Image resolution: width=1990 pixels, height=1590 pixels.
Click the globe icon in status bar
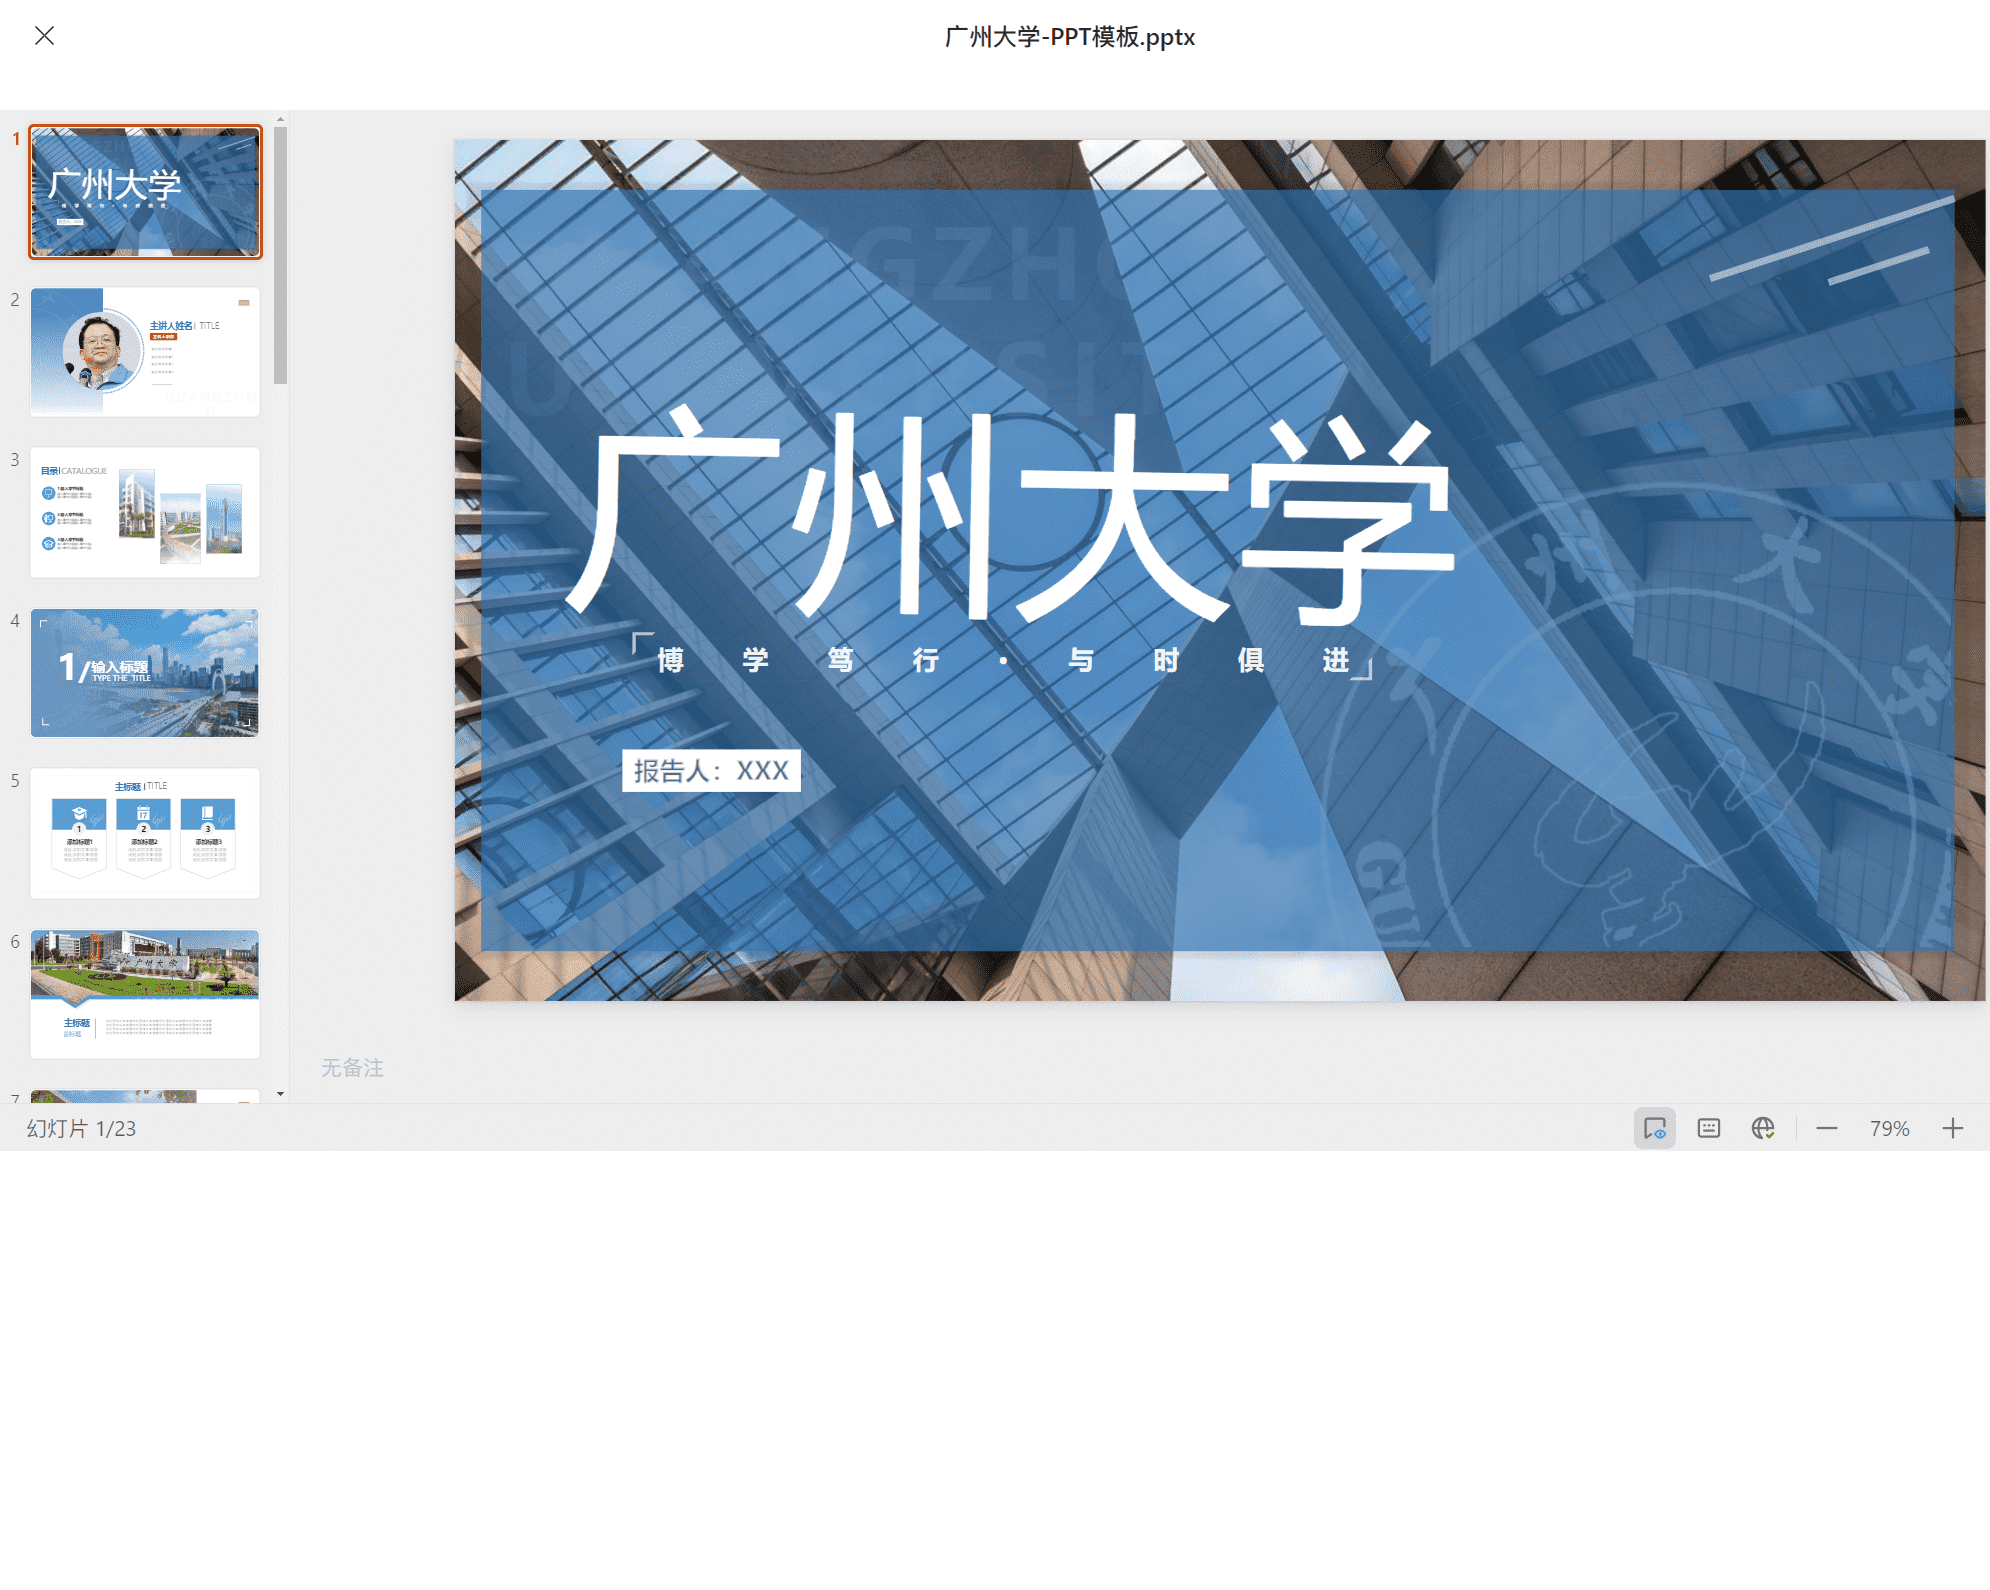click(x=1763, y=1128)
